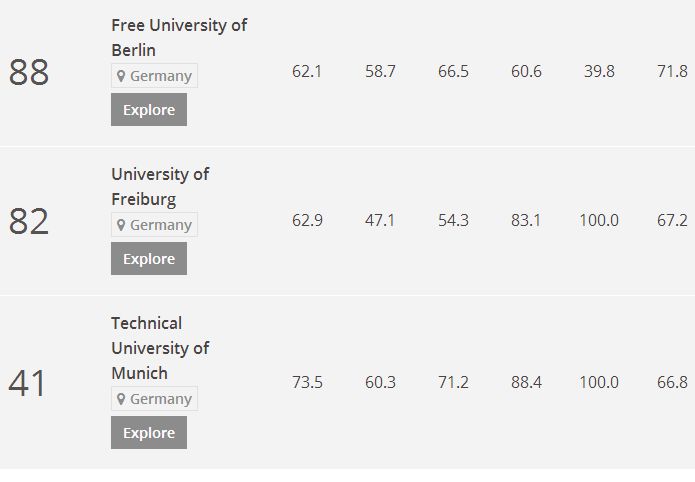Click Explore button for University of Freiburg
This screenshot has height=482, width=695.
pos(148,259)
